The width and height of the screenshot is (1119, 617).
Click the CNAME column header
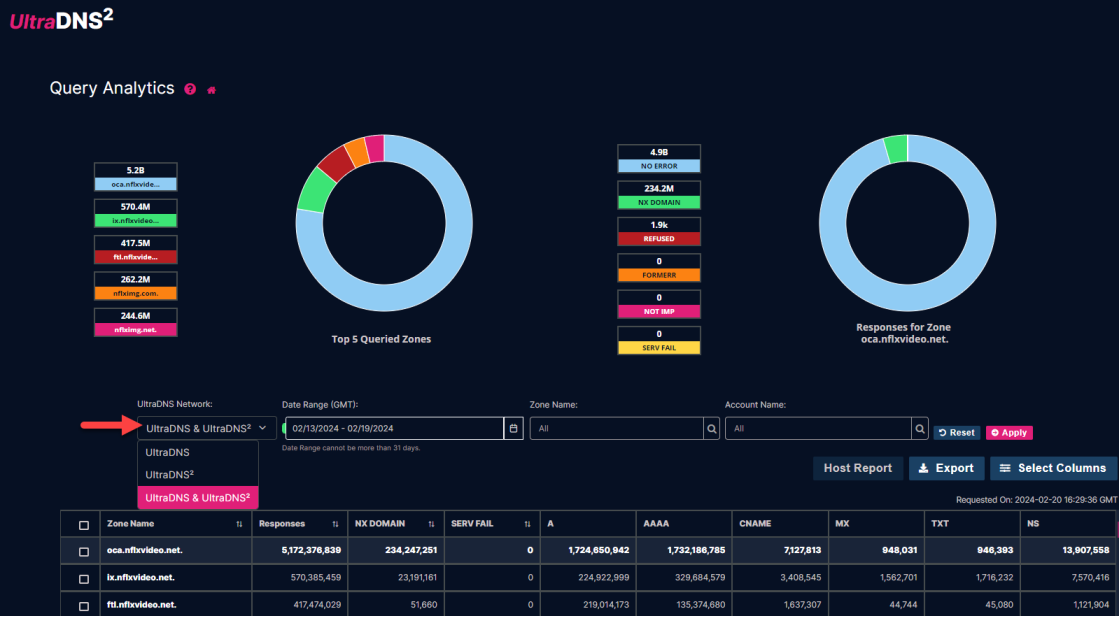tap(779, 524)
